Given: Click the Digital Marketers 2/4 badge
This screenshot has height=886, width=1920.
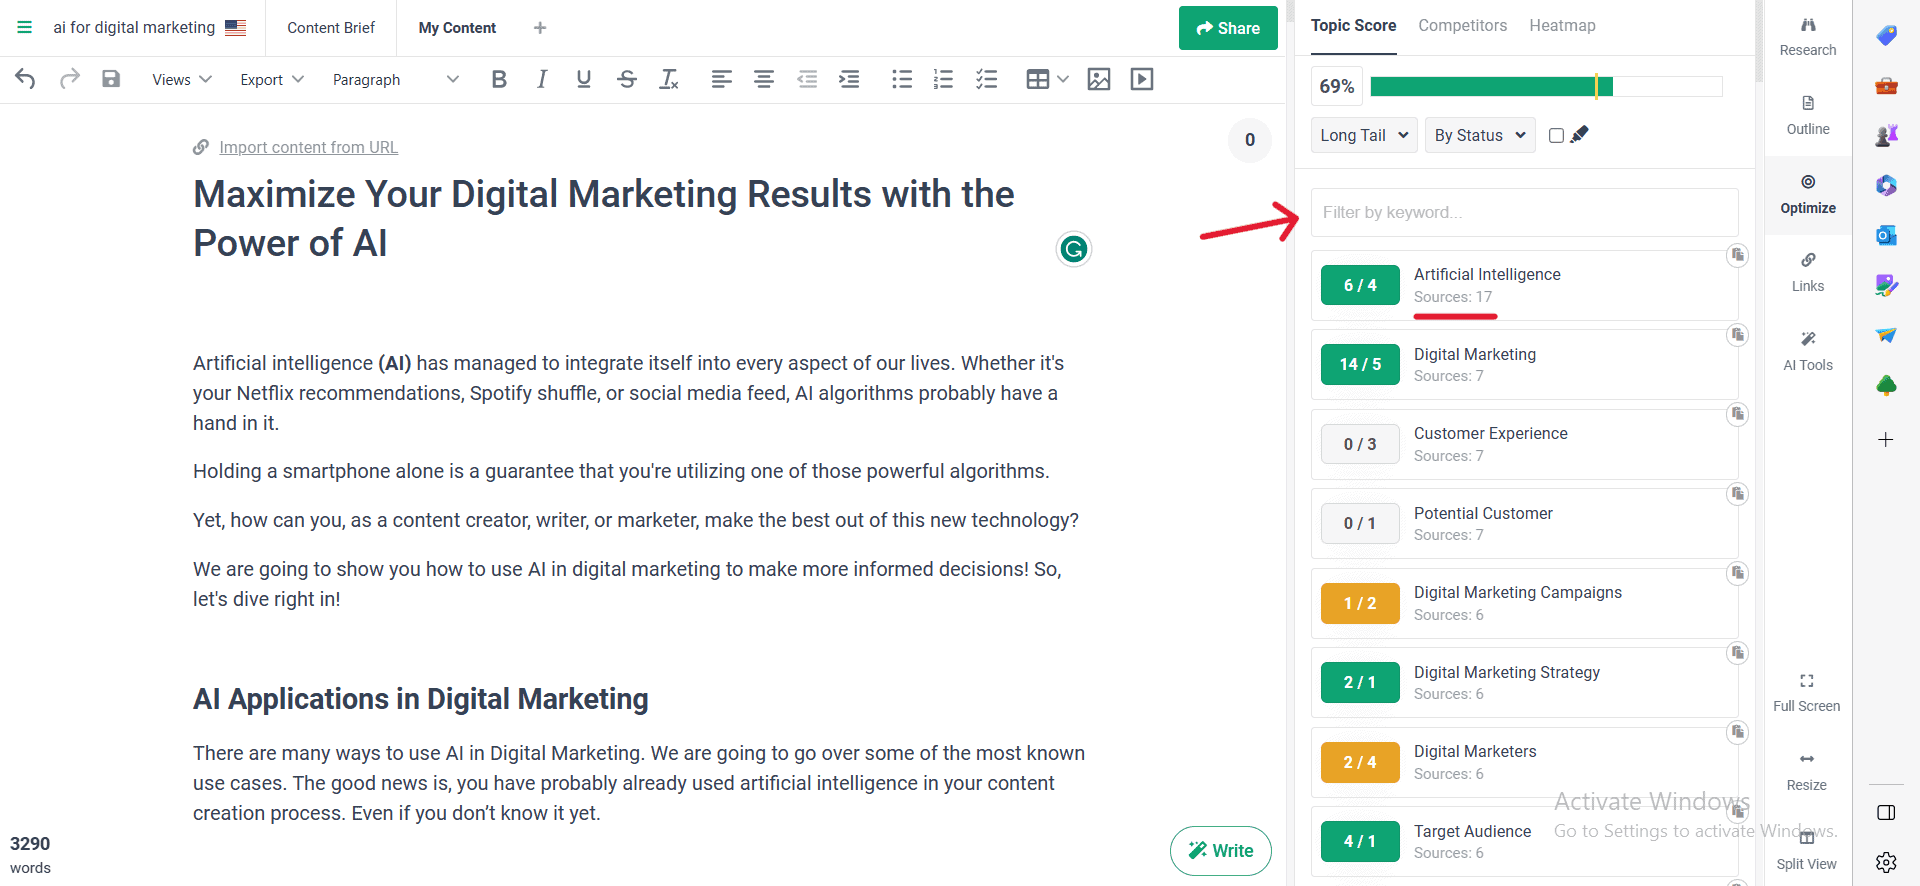Looking at the screenshot, I should pos(1360,762).
